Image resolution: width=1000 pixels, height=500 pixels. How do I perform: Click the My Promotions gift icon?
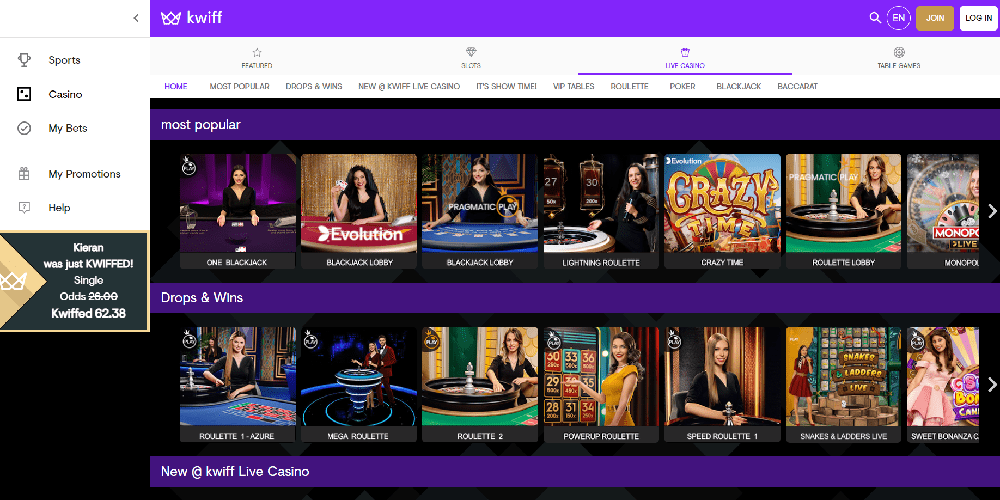(x=25, y=174)
